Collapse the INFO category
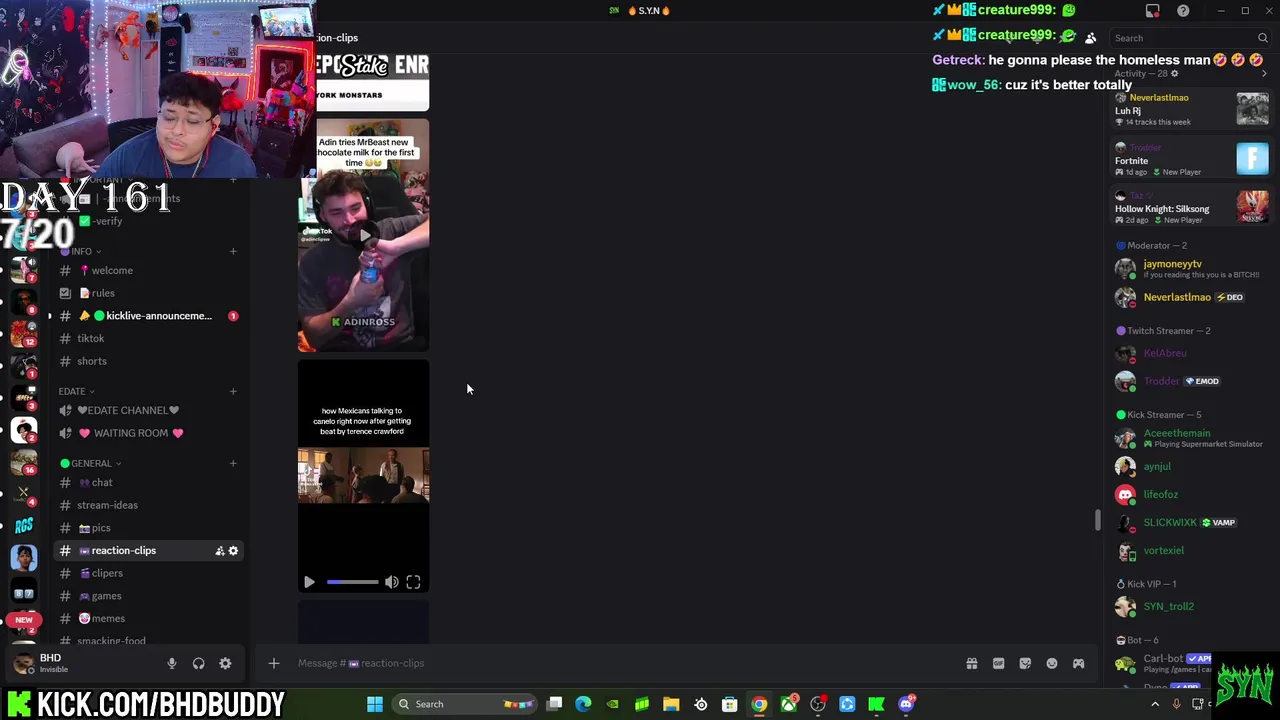Screen dimensions: 1280x720 81,251
